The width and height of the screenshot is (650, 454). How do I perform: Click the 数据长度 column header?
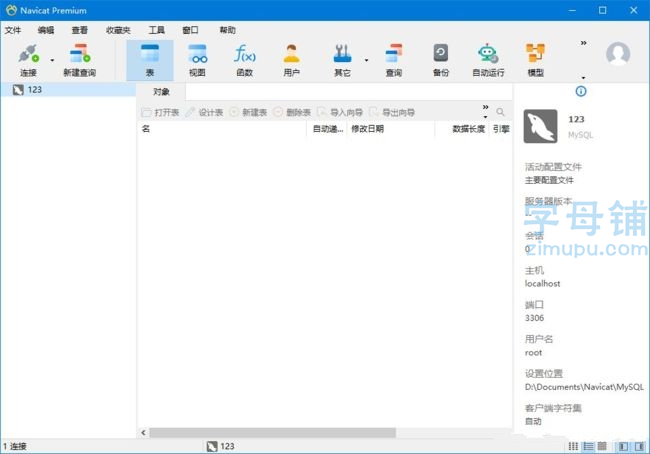coord(462,129)
